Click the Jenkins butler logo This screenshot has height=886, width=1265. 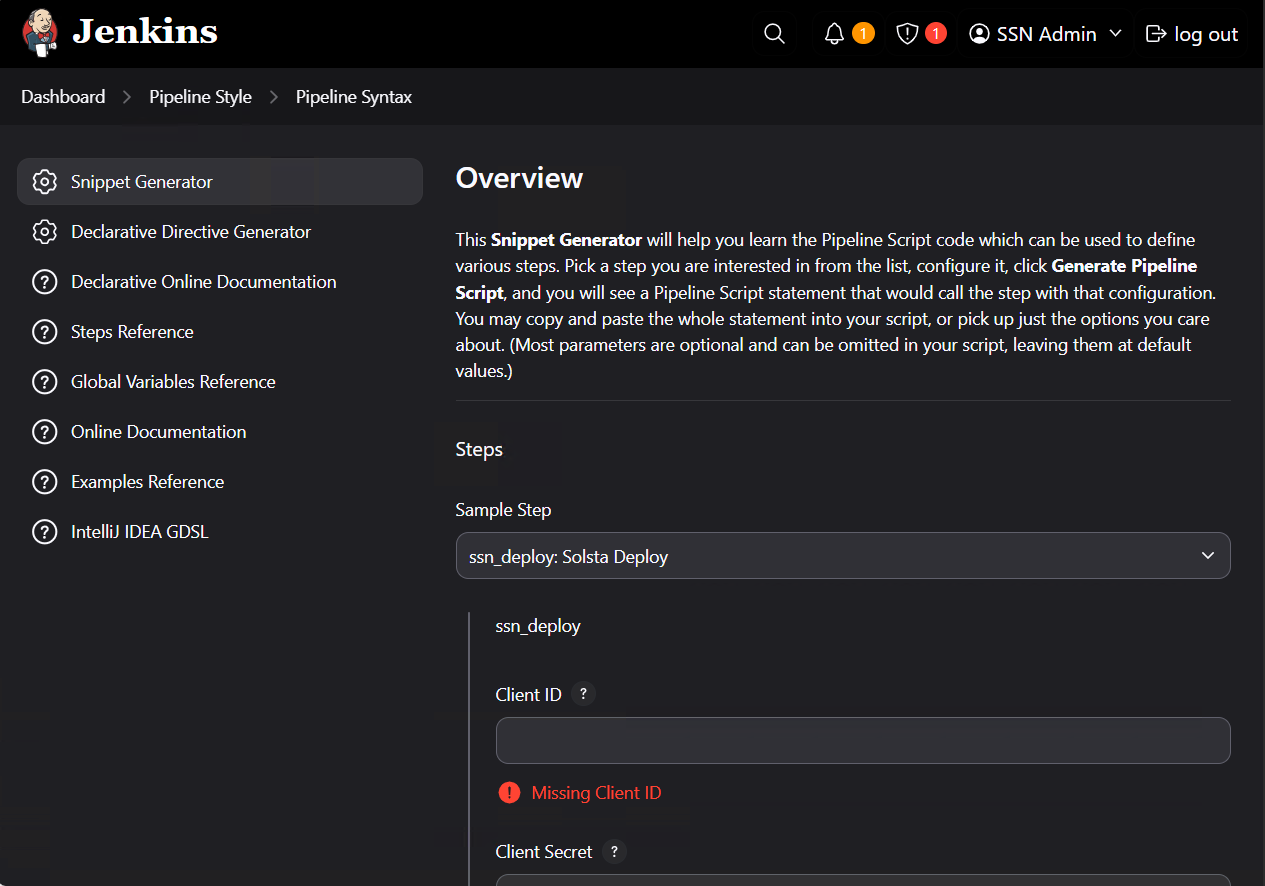click(40, 33)
